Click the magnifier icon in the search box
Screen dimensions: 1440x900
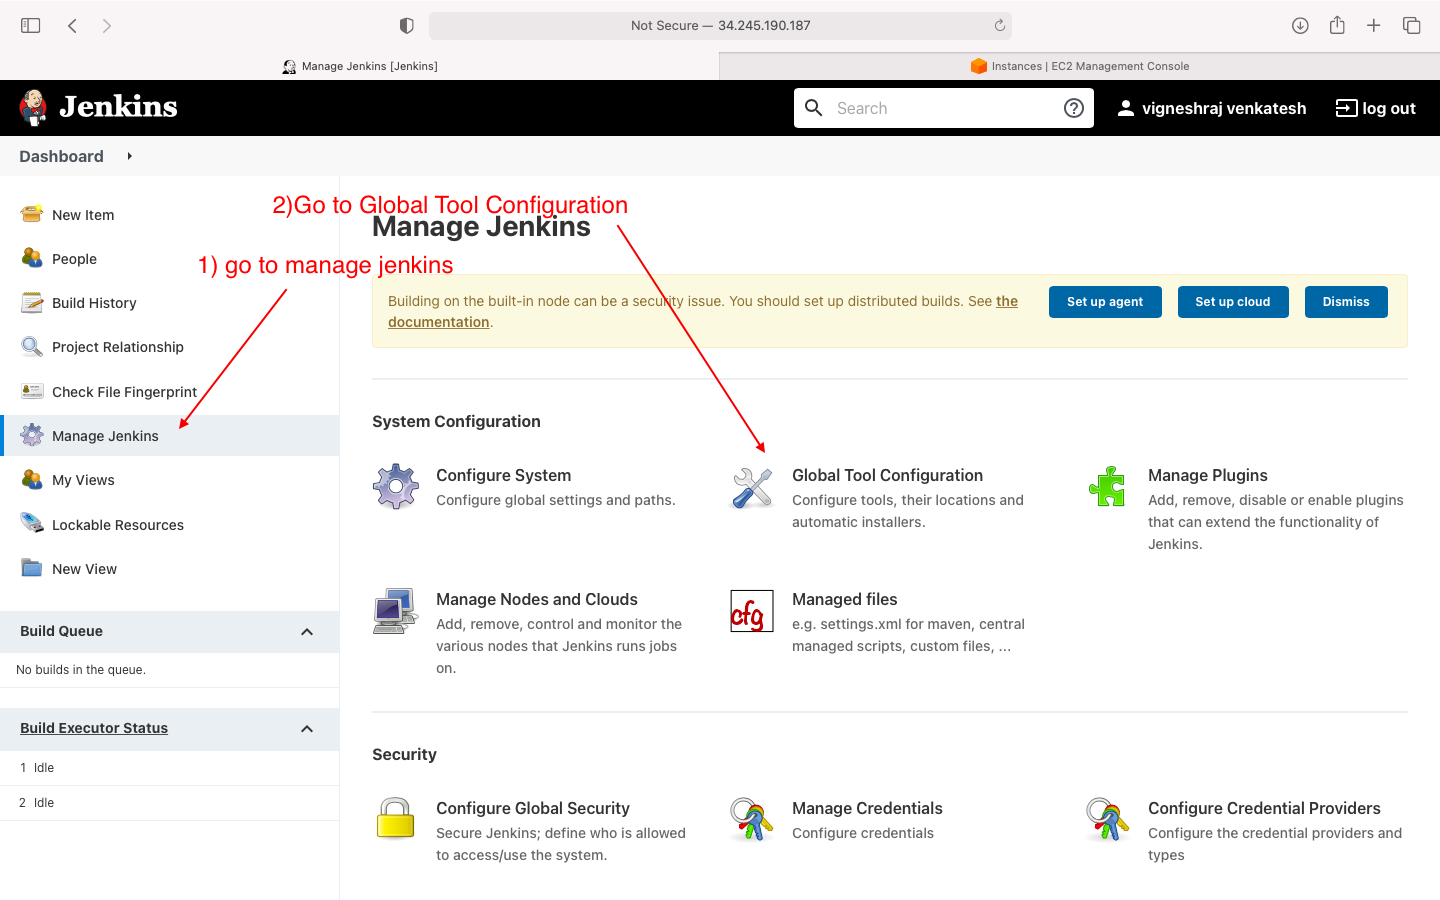click(x=814, y=108)
